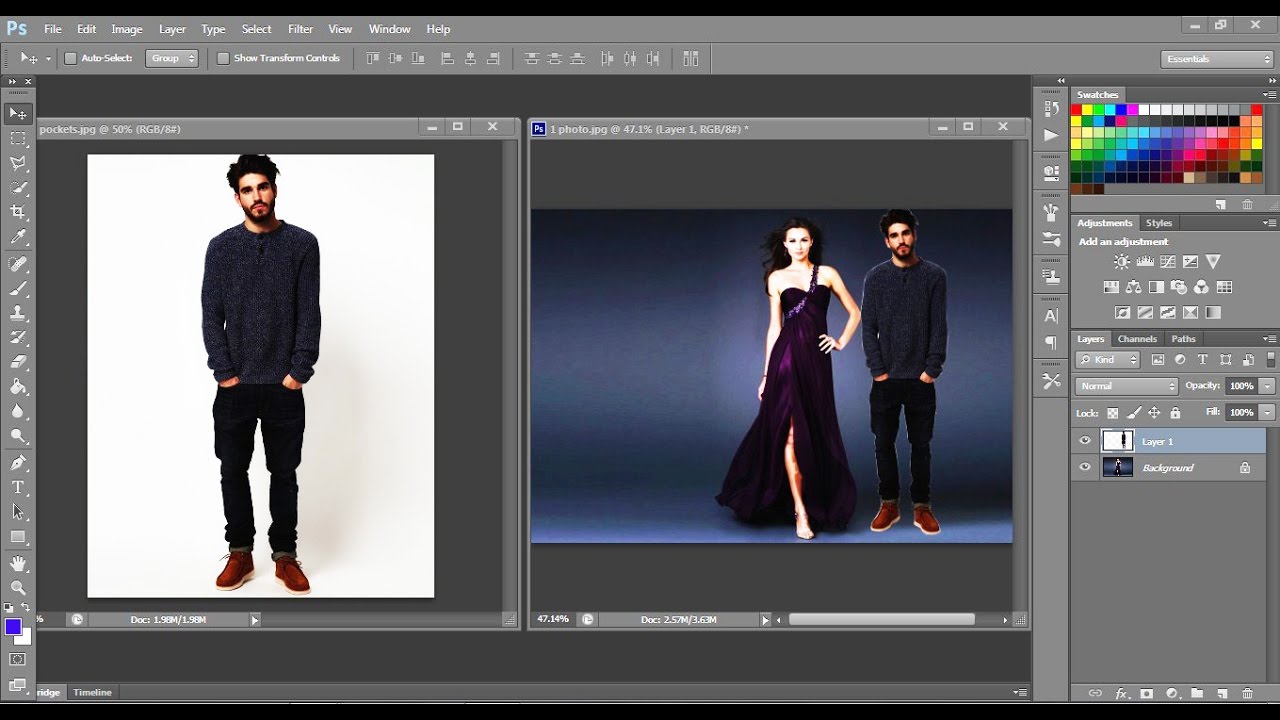This screenshot has height=720, width=1280.
Task: Select the Eyedropper tool
Action: click(18, 238)
